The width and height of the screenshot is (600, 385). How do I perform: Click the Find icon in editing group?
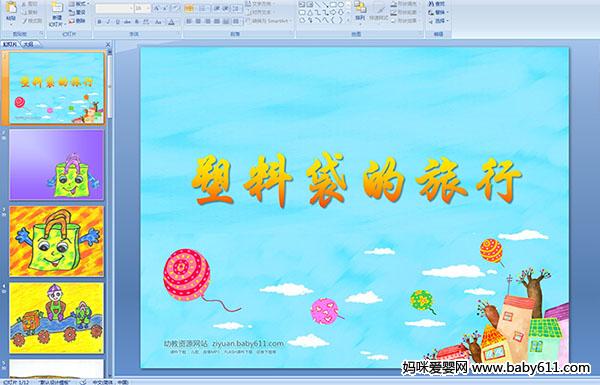pyautogui.click(x=437, y=4)
